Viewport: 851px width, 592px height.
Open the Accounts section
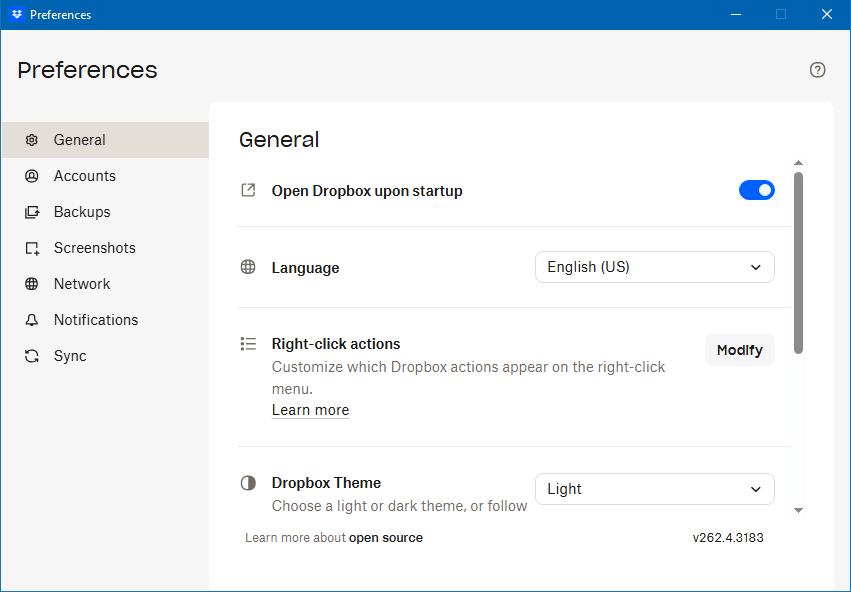click(x=106, y=176)
